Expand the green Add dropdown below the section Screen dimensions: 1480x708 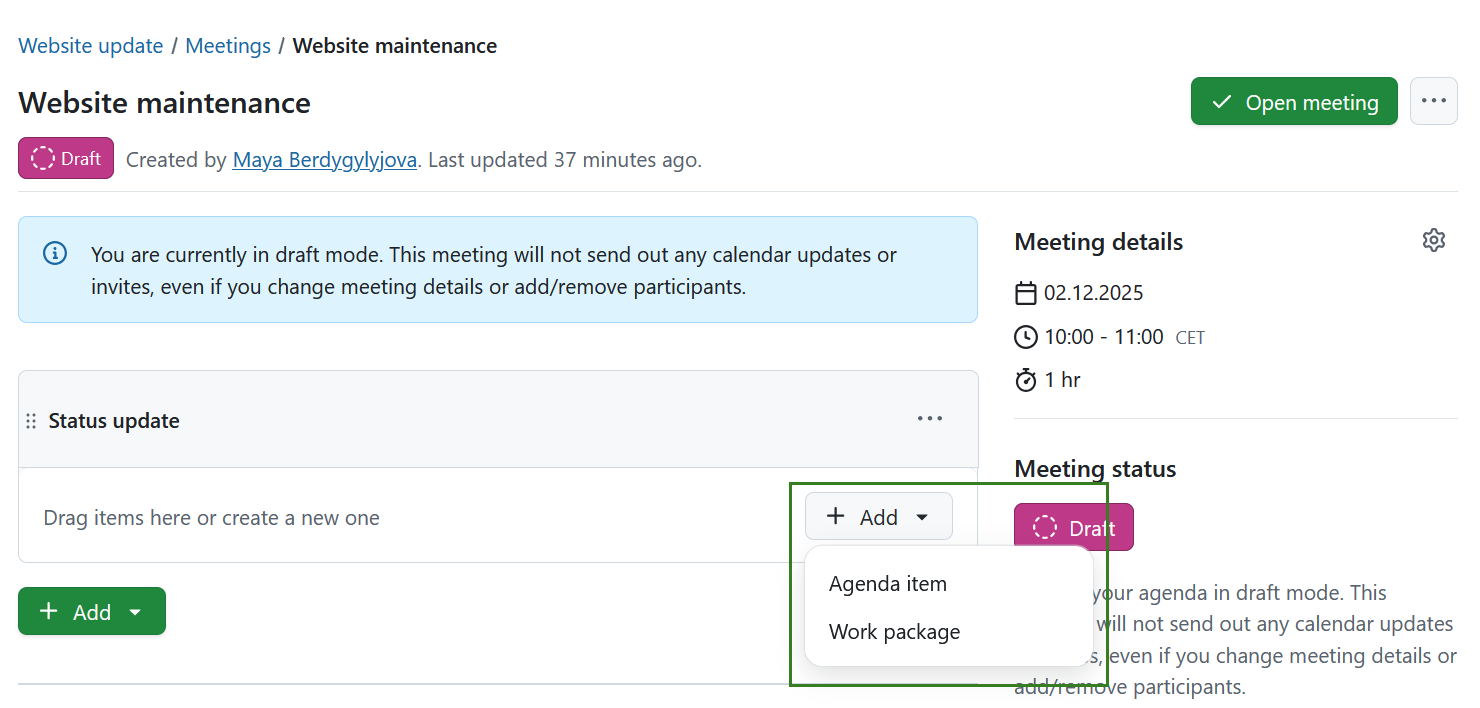point(92,611)
